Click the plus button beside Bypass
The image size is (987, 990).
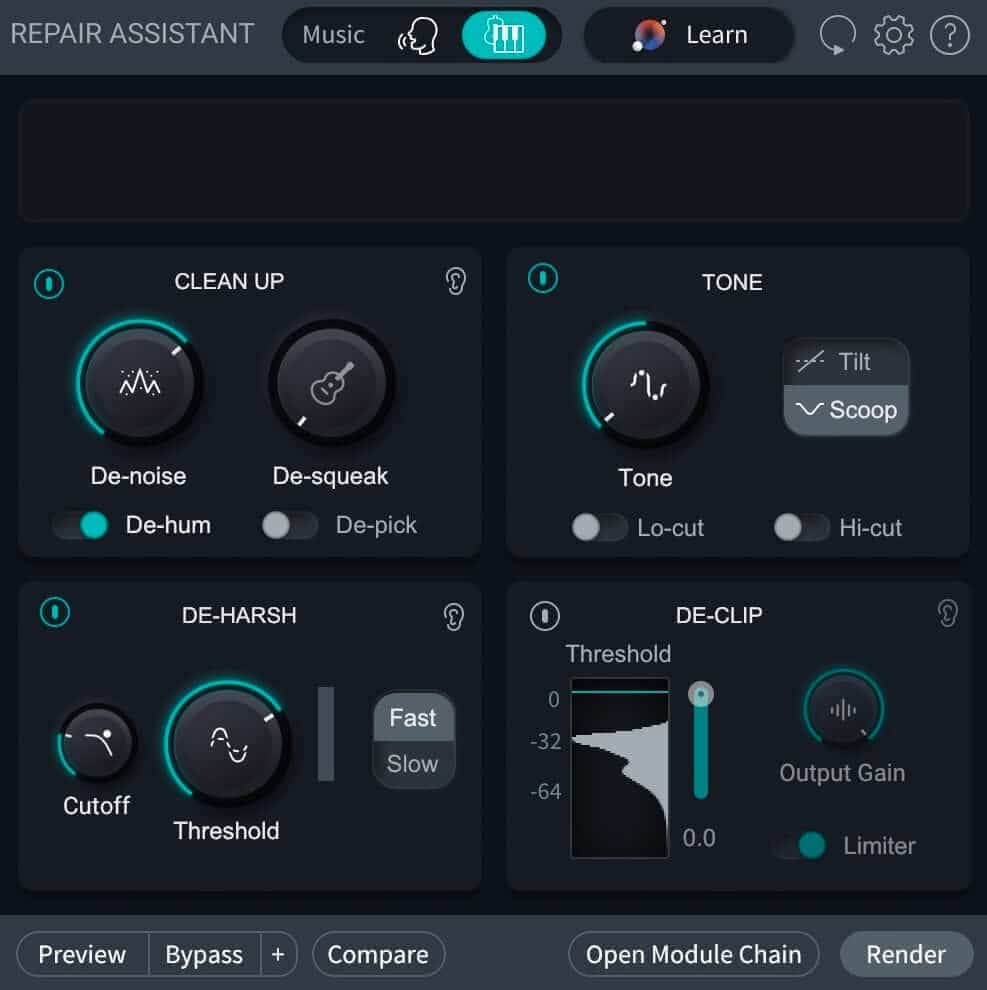pyautogui.click(x=278, y=954)
